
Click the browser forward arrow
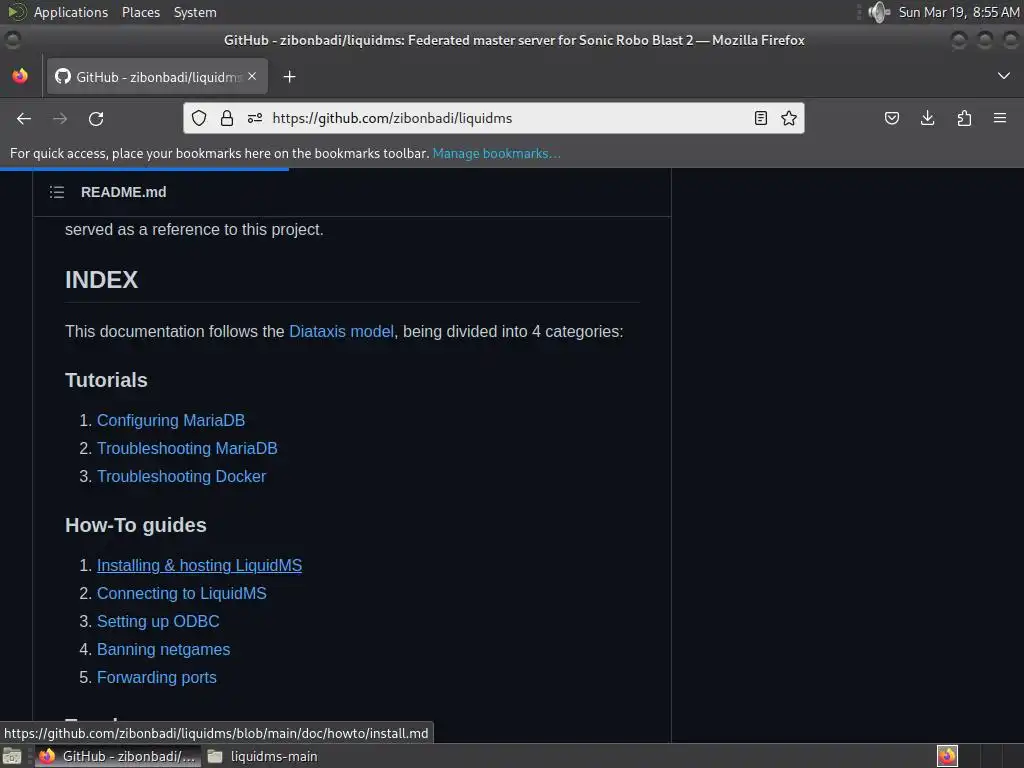tap(59, 118)
